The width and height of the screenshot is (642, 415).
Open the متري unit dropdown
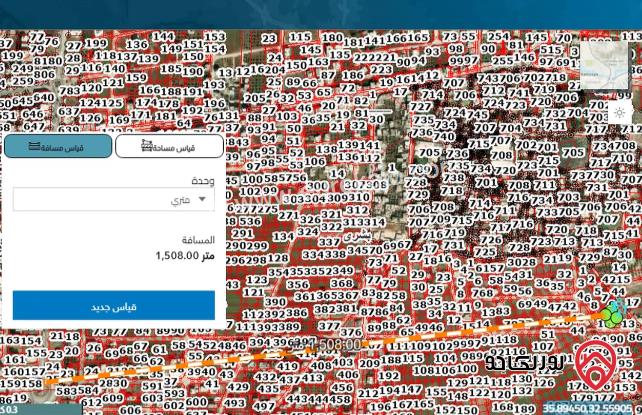(x=113, y=199)
